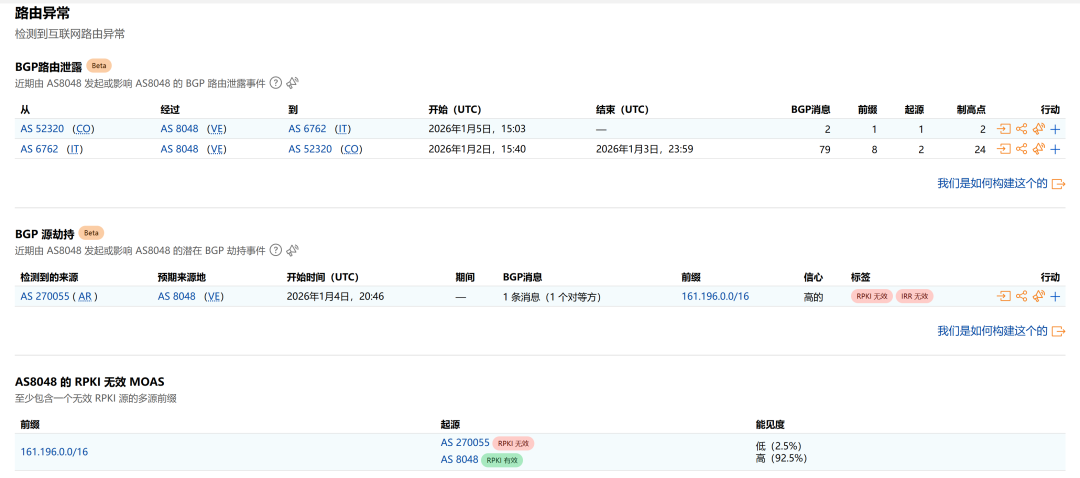The width and height of the screenshot is (1080, 478).
Task: Open details arrow icon for first route leak
Action: tap(1004, 129)
